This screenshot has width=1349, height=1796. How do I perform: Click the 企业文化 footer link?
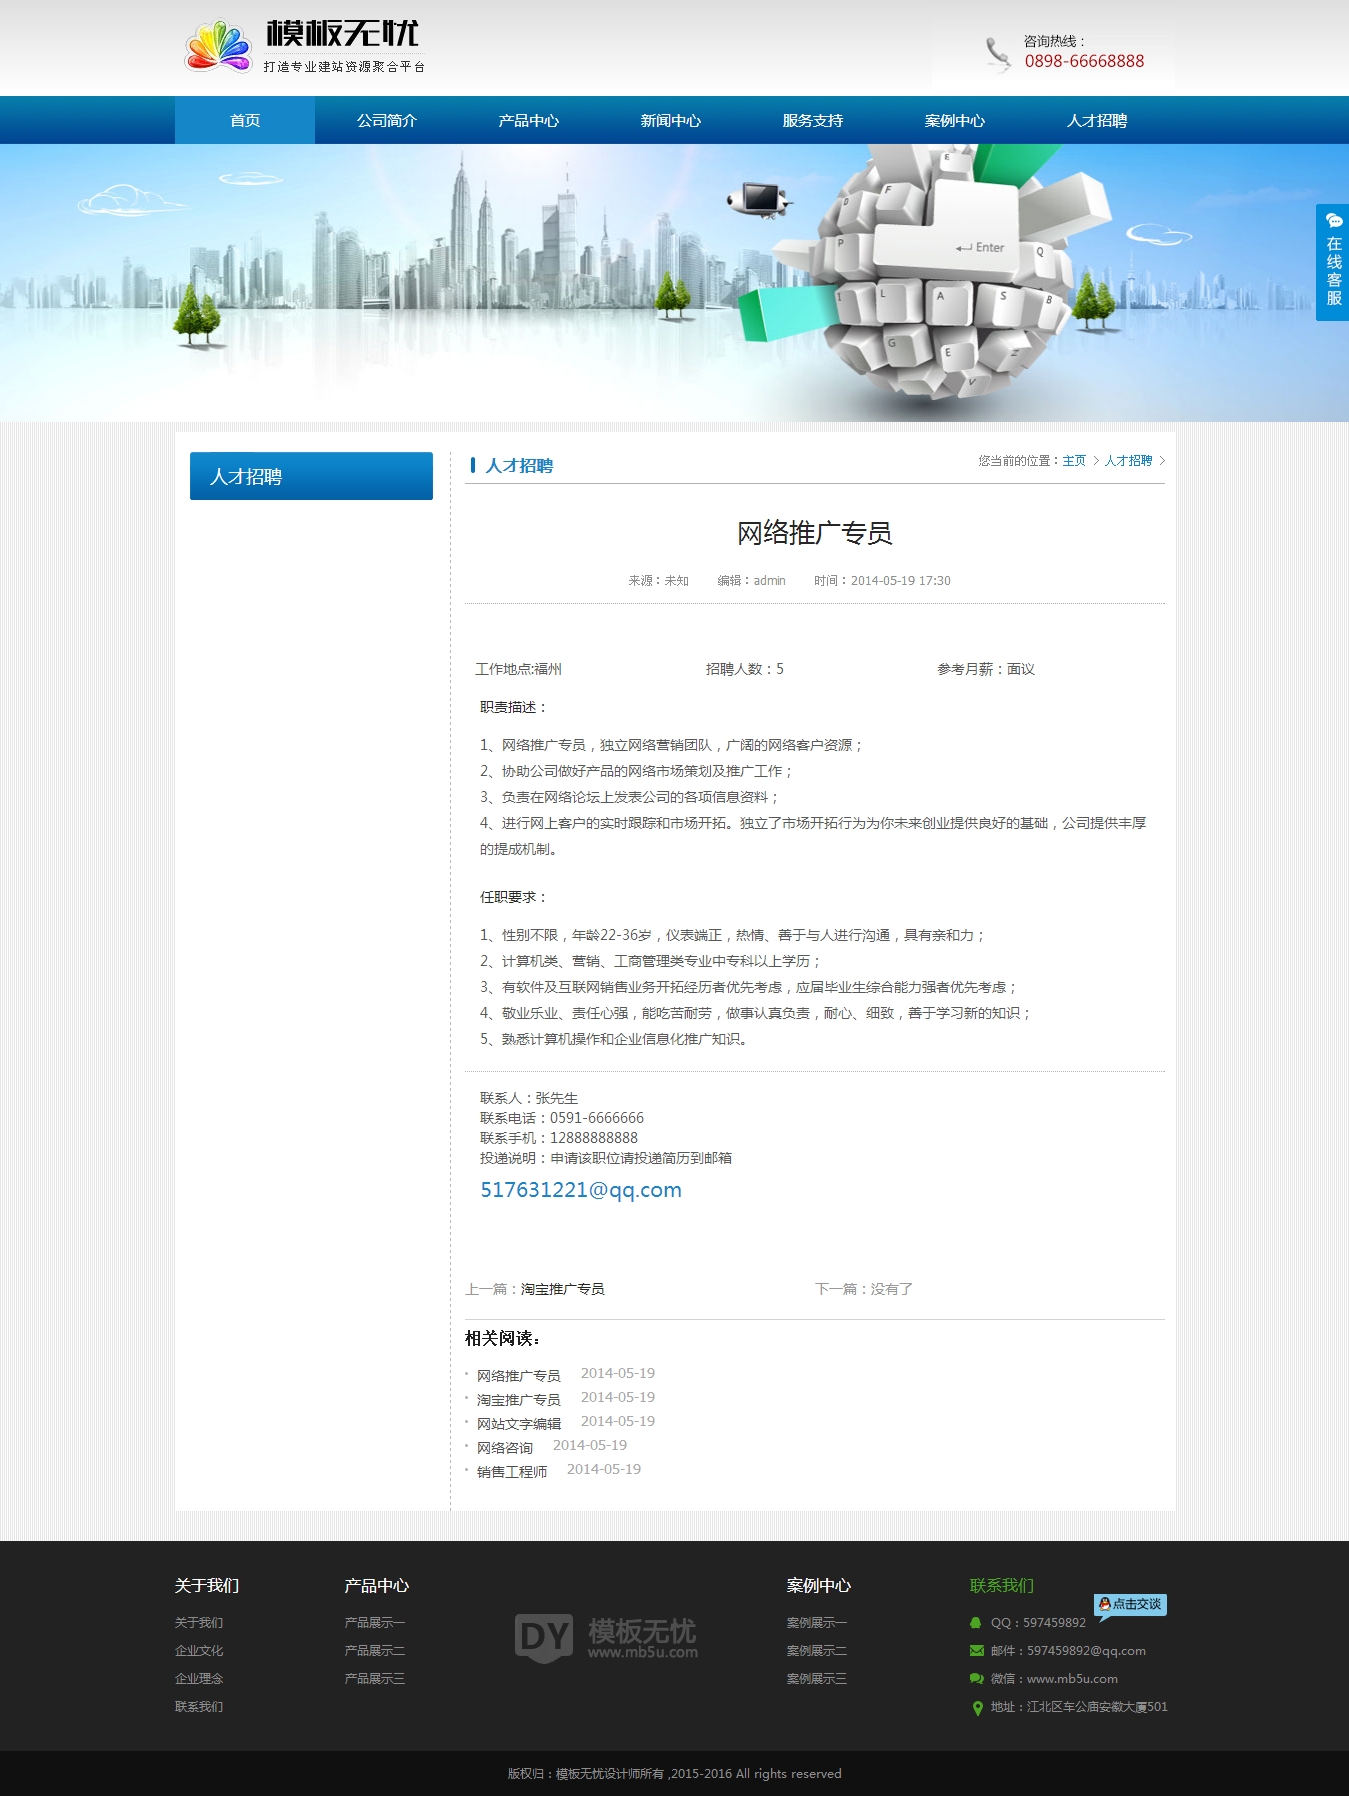(x=199, y=1651)
